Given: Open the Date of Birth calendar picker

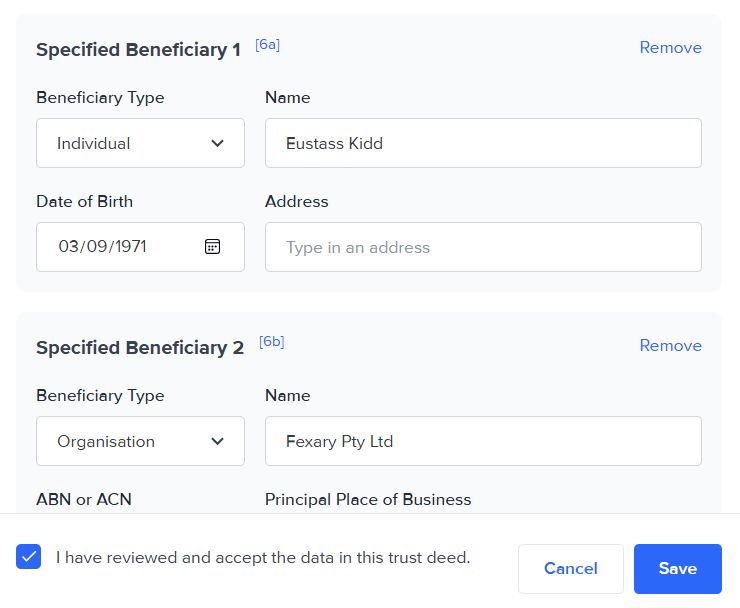Looking at the screenshot, I should (213, 247).
